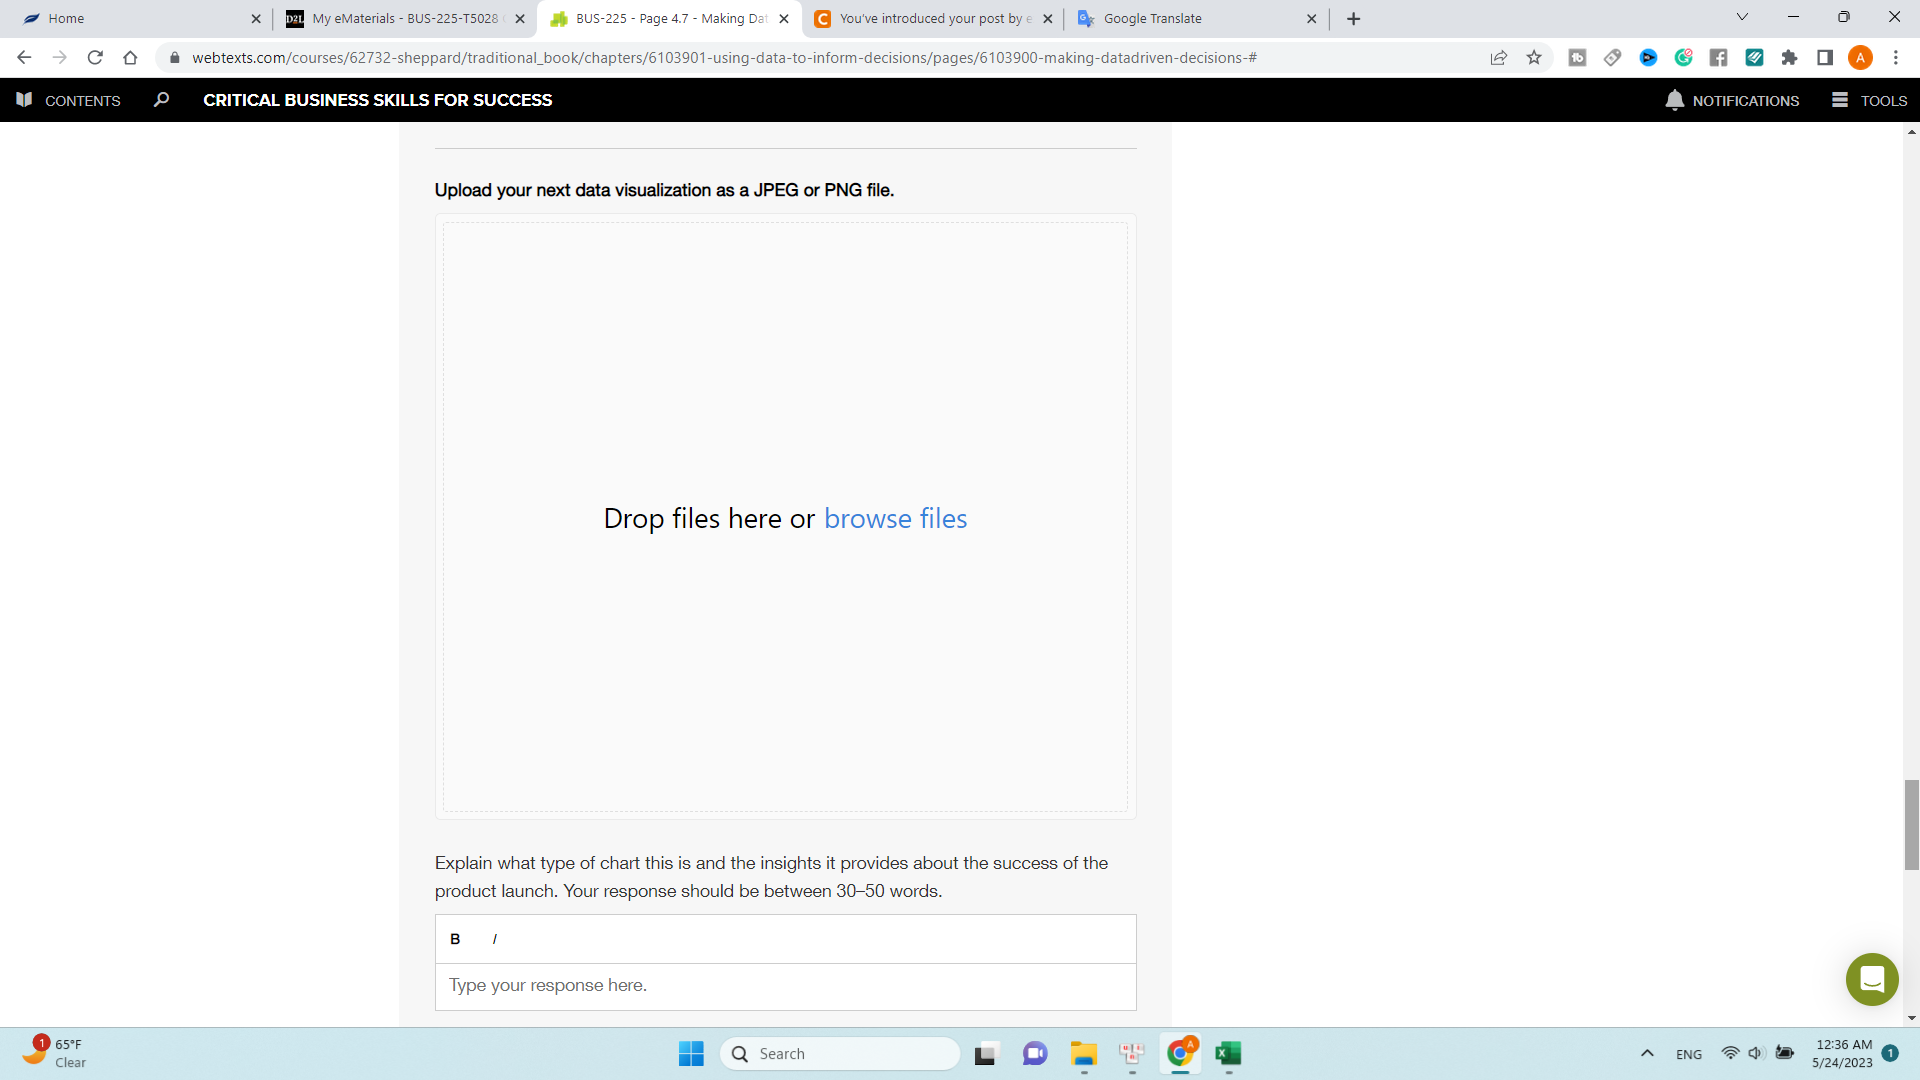Click the Bold formatting icon
1920x1080 pixels.
pyautogui.click(x=456, y=939)
